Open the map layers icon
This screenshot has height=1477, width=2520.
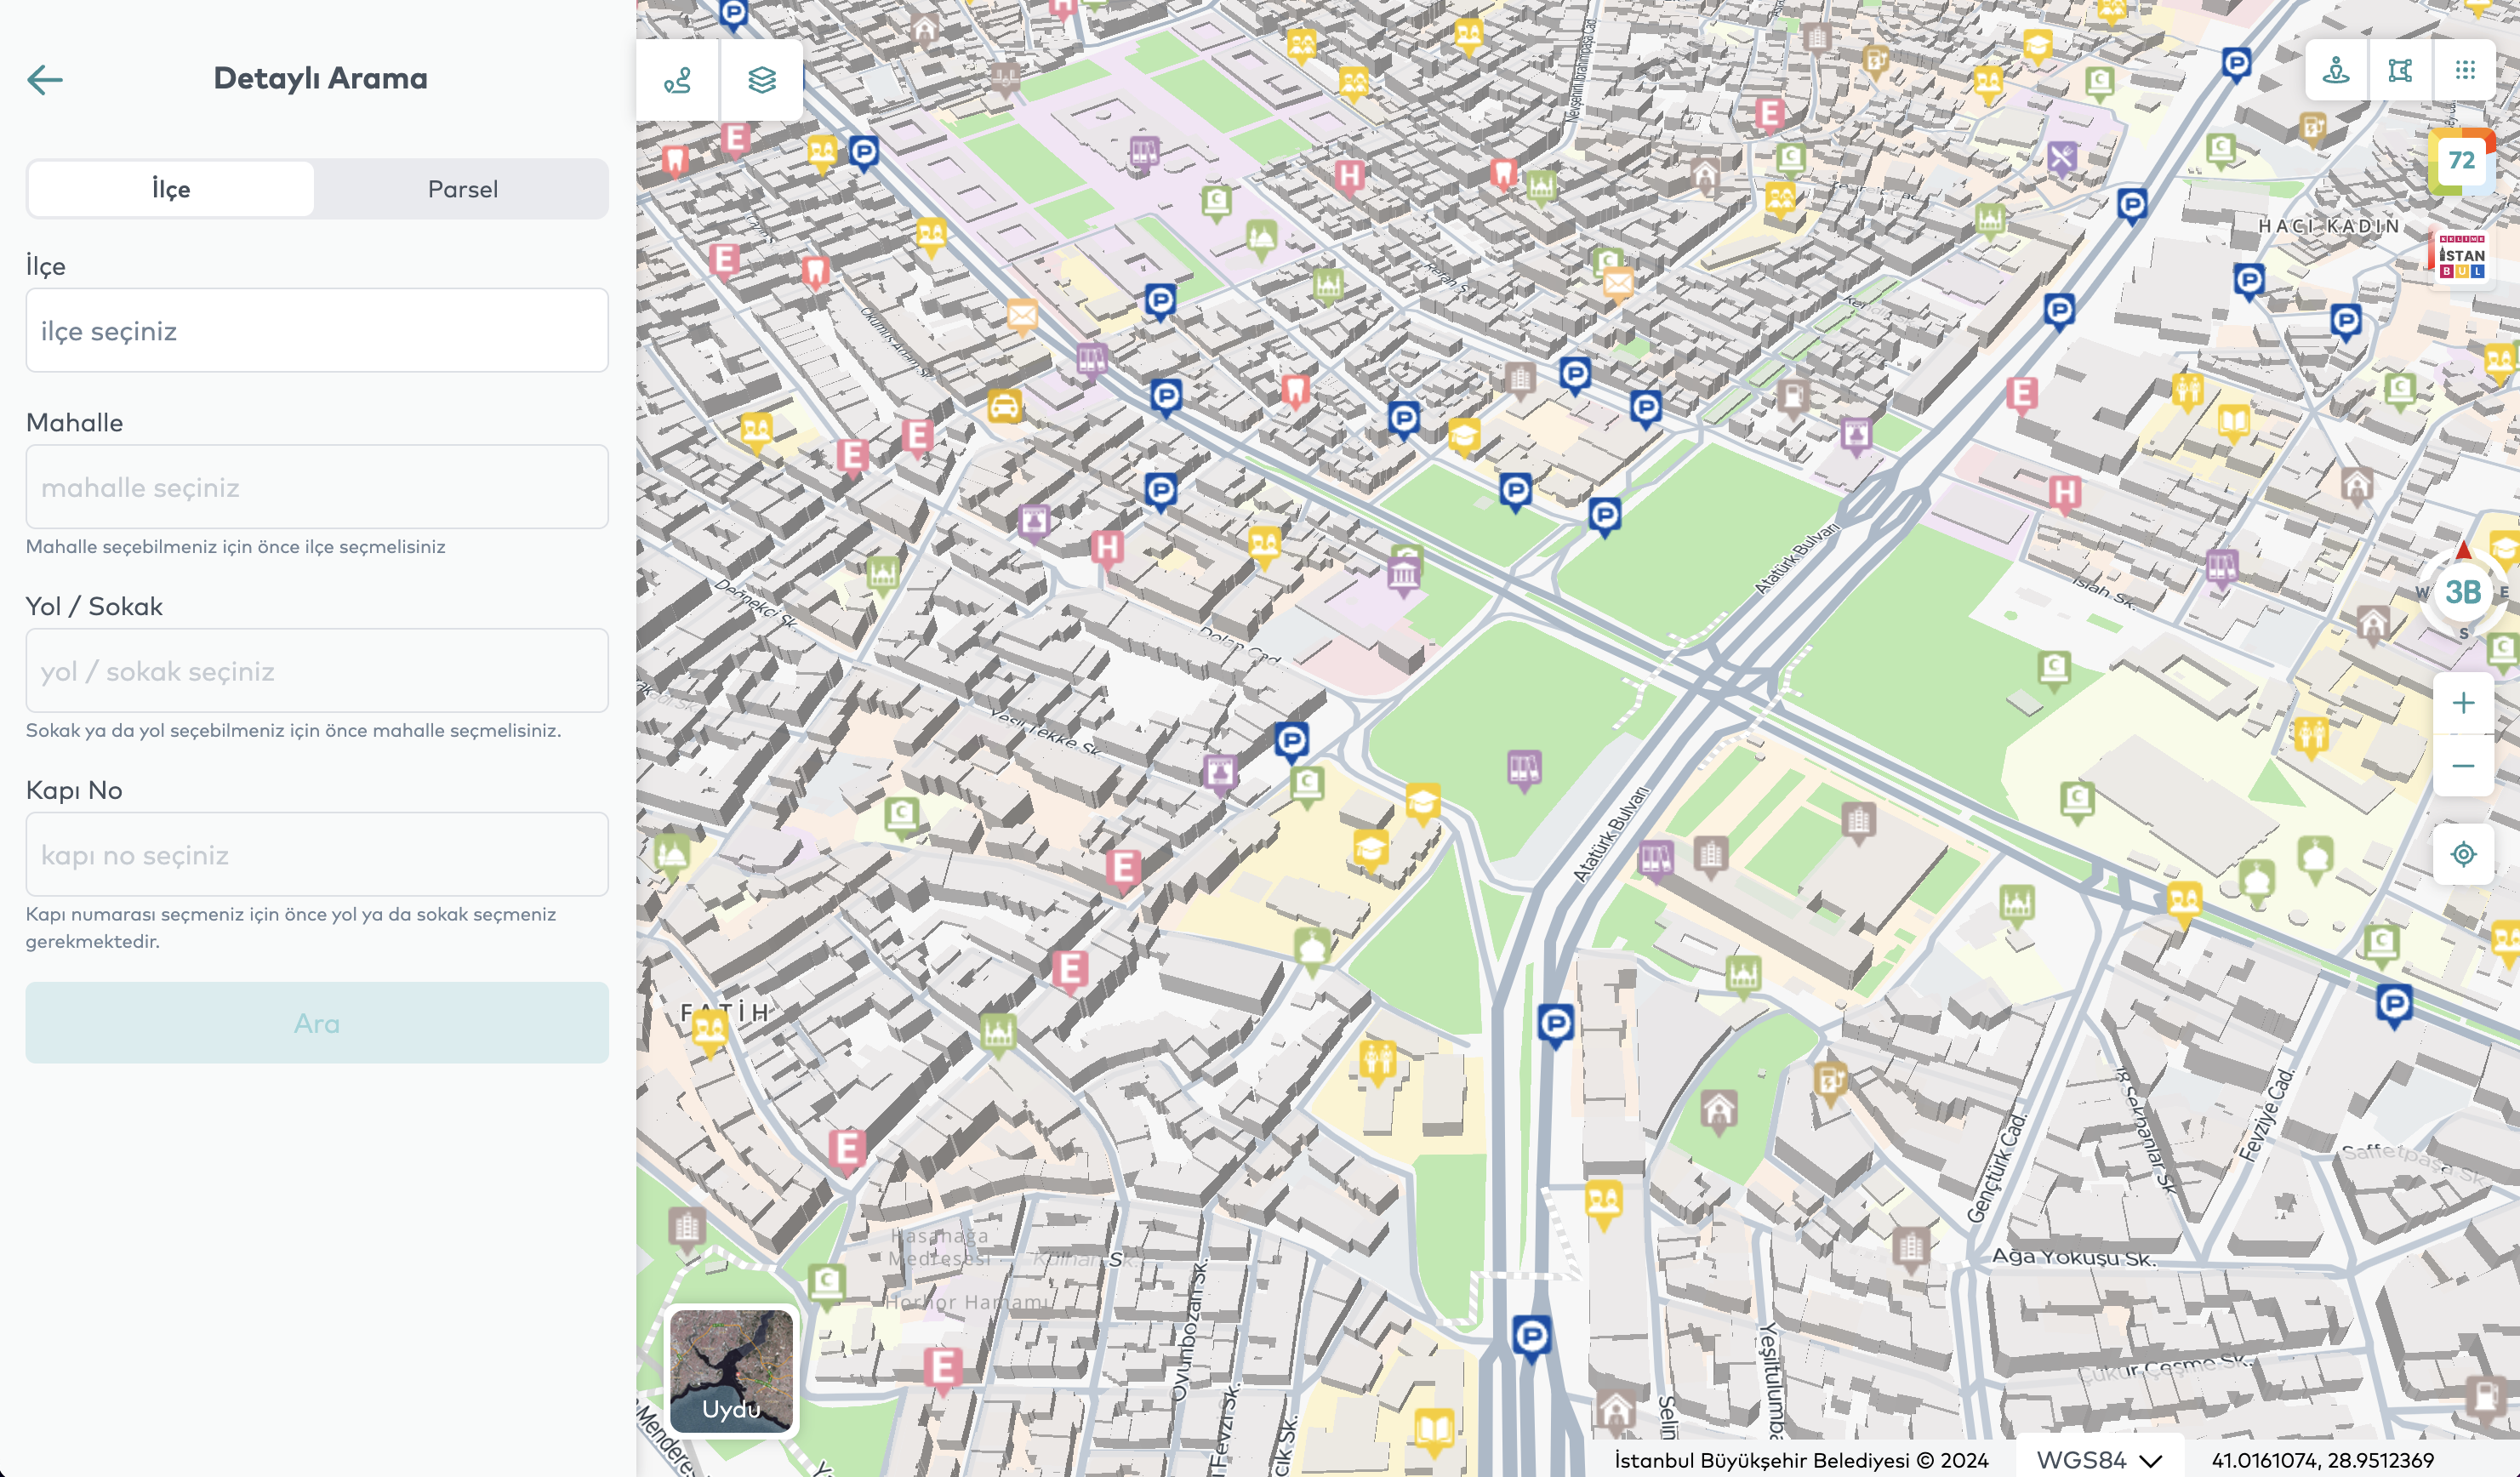pos(762,80)
